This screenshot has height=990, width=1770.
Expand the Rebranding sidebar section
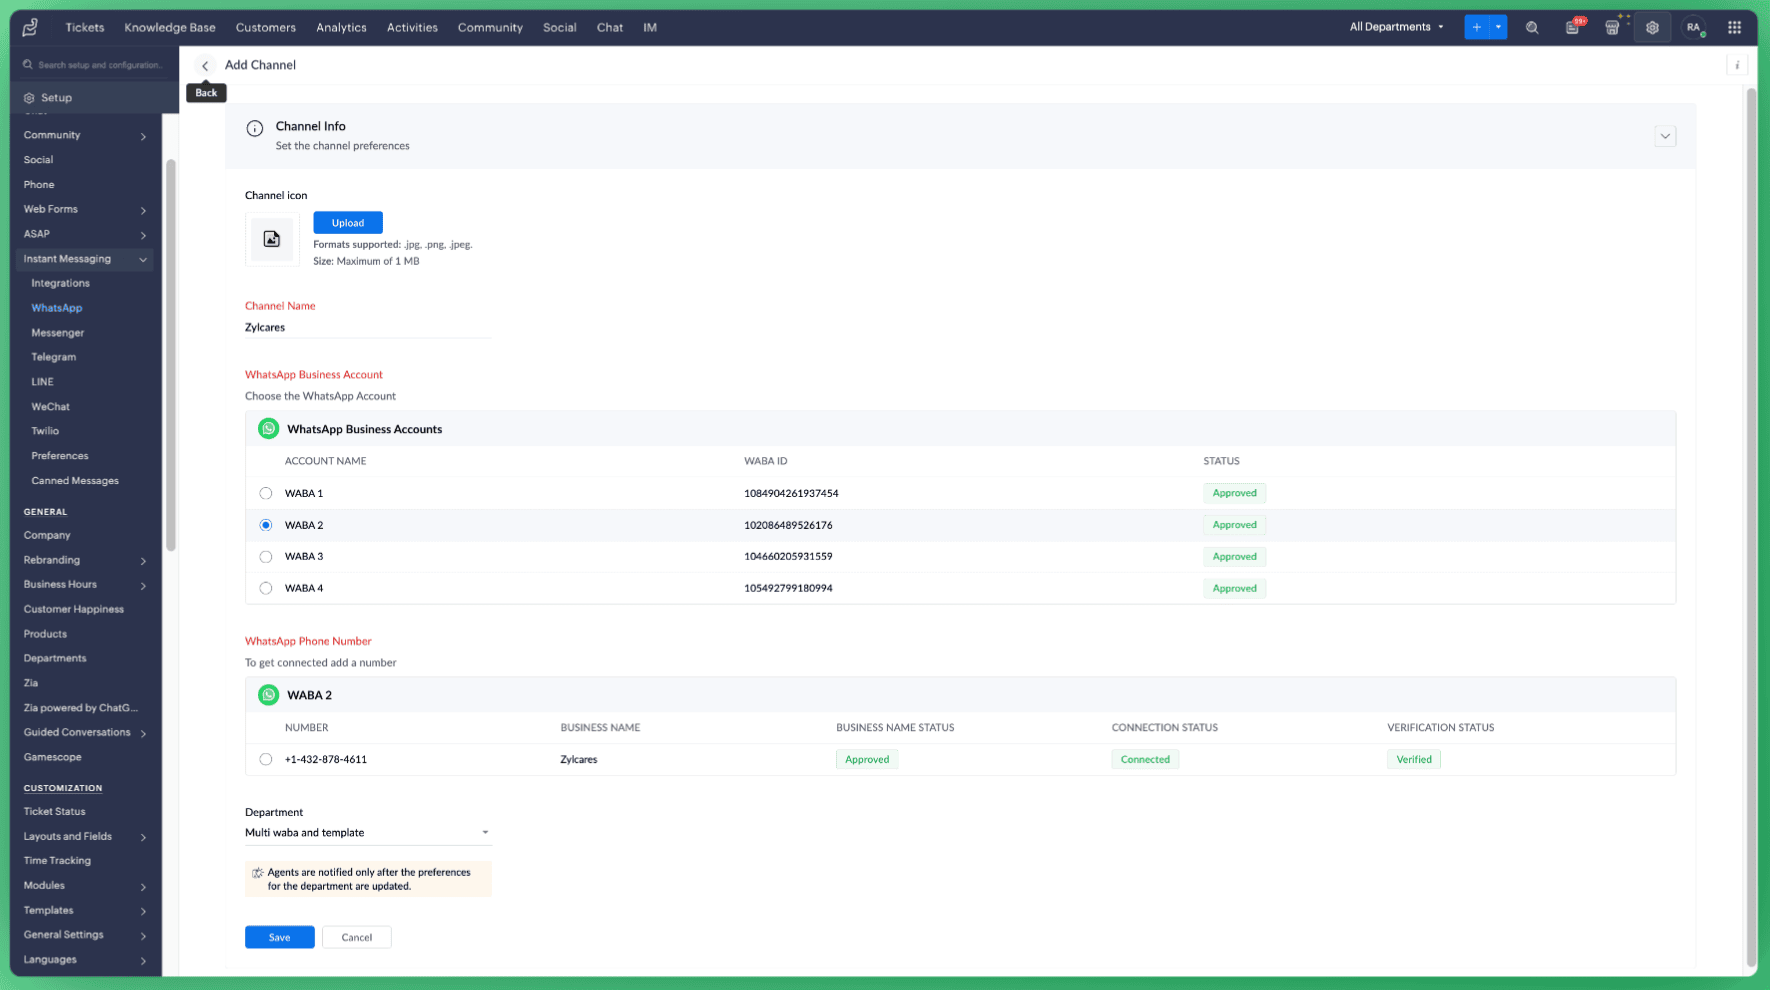143,561
